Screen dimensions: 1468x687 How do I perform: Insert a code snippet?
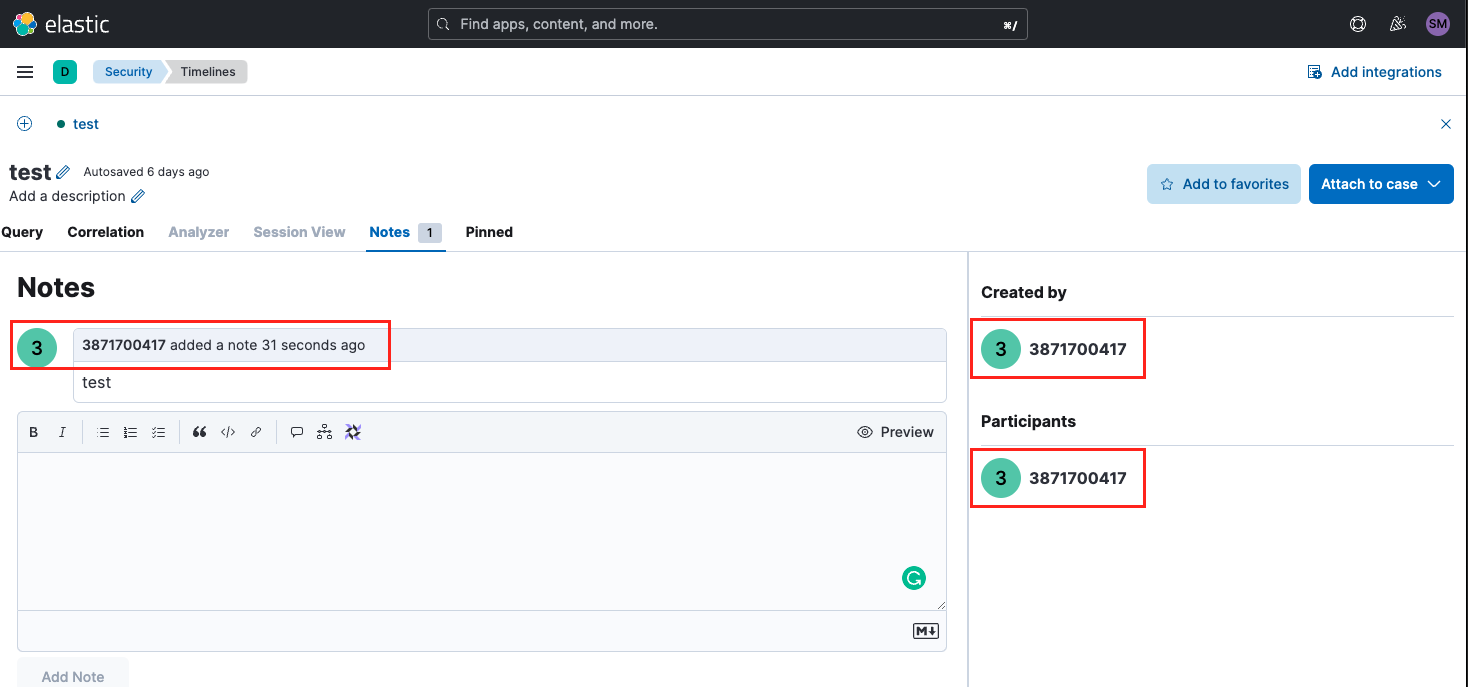pos(228,432)
